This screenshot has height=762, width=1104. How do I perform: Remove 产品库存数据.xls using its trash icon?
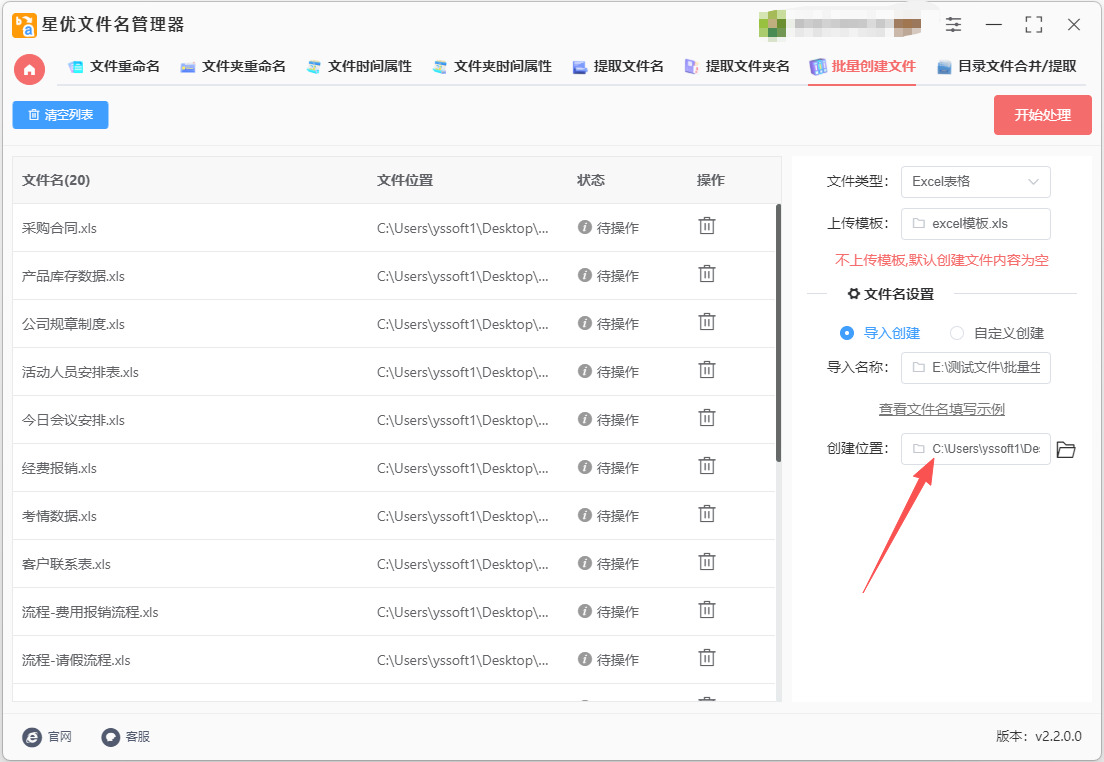[x=706, y=274]
